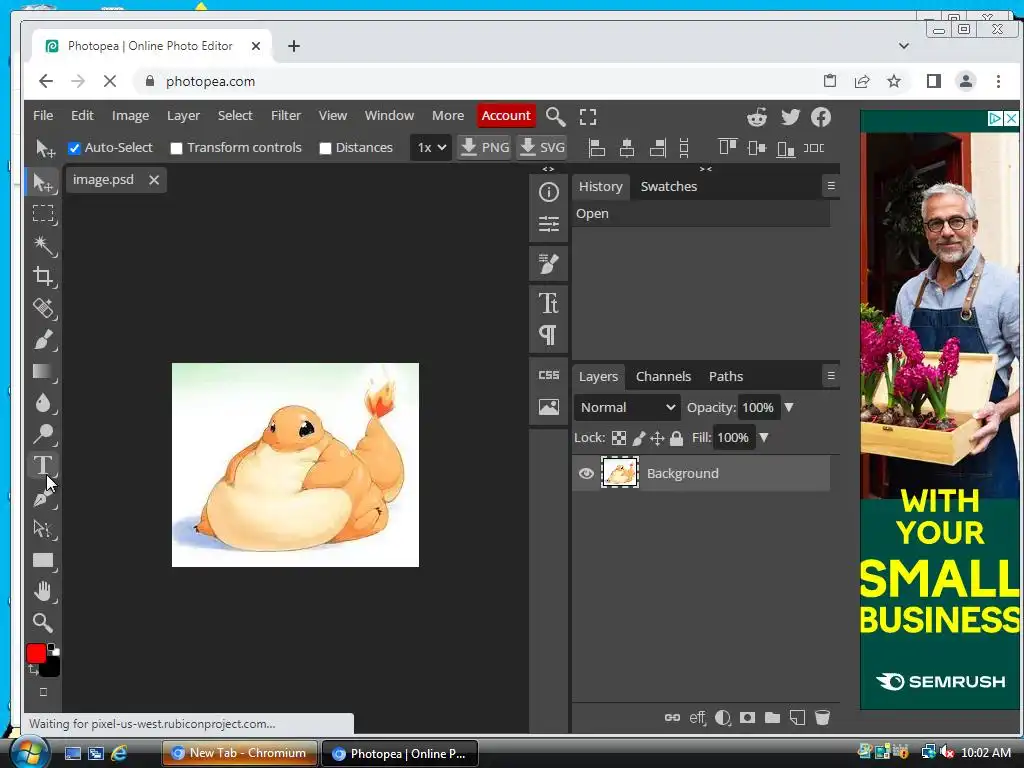Toggle lock transparent pixels icon

tap(618, 438)
